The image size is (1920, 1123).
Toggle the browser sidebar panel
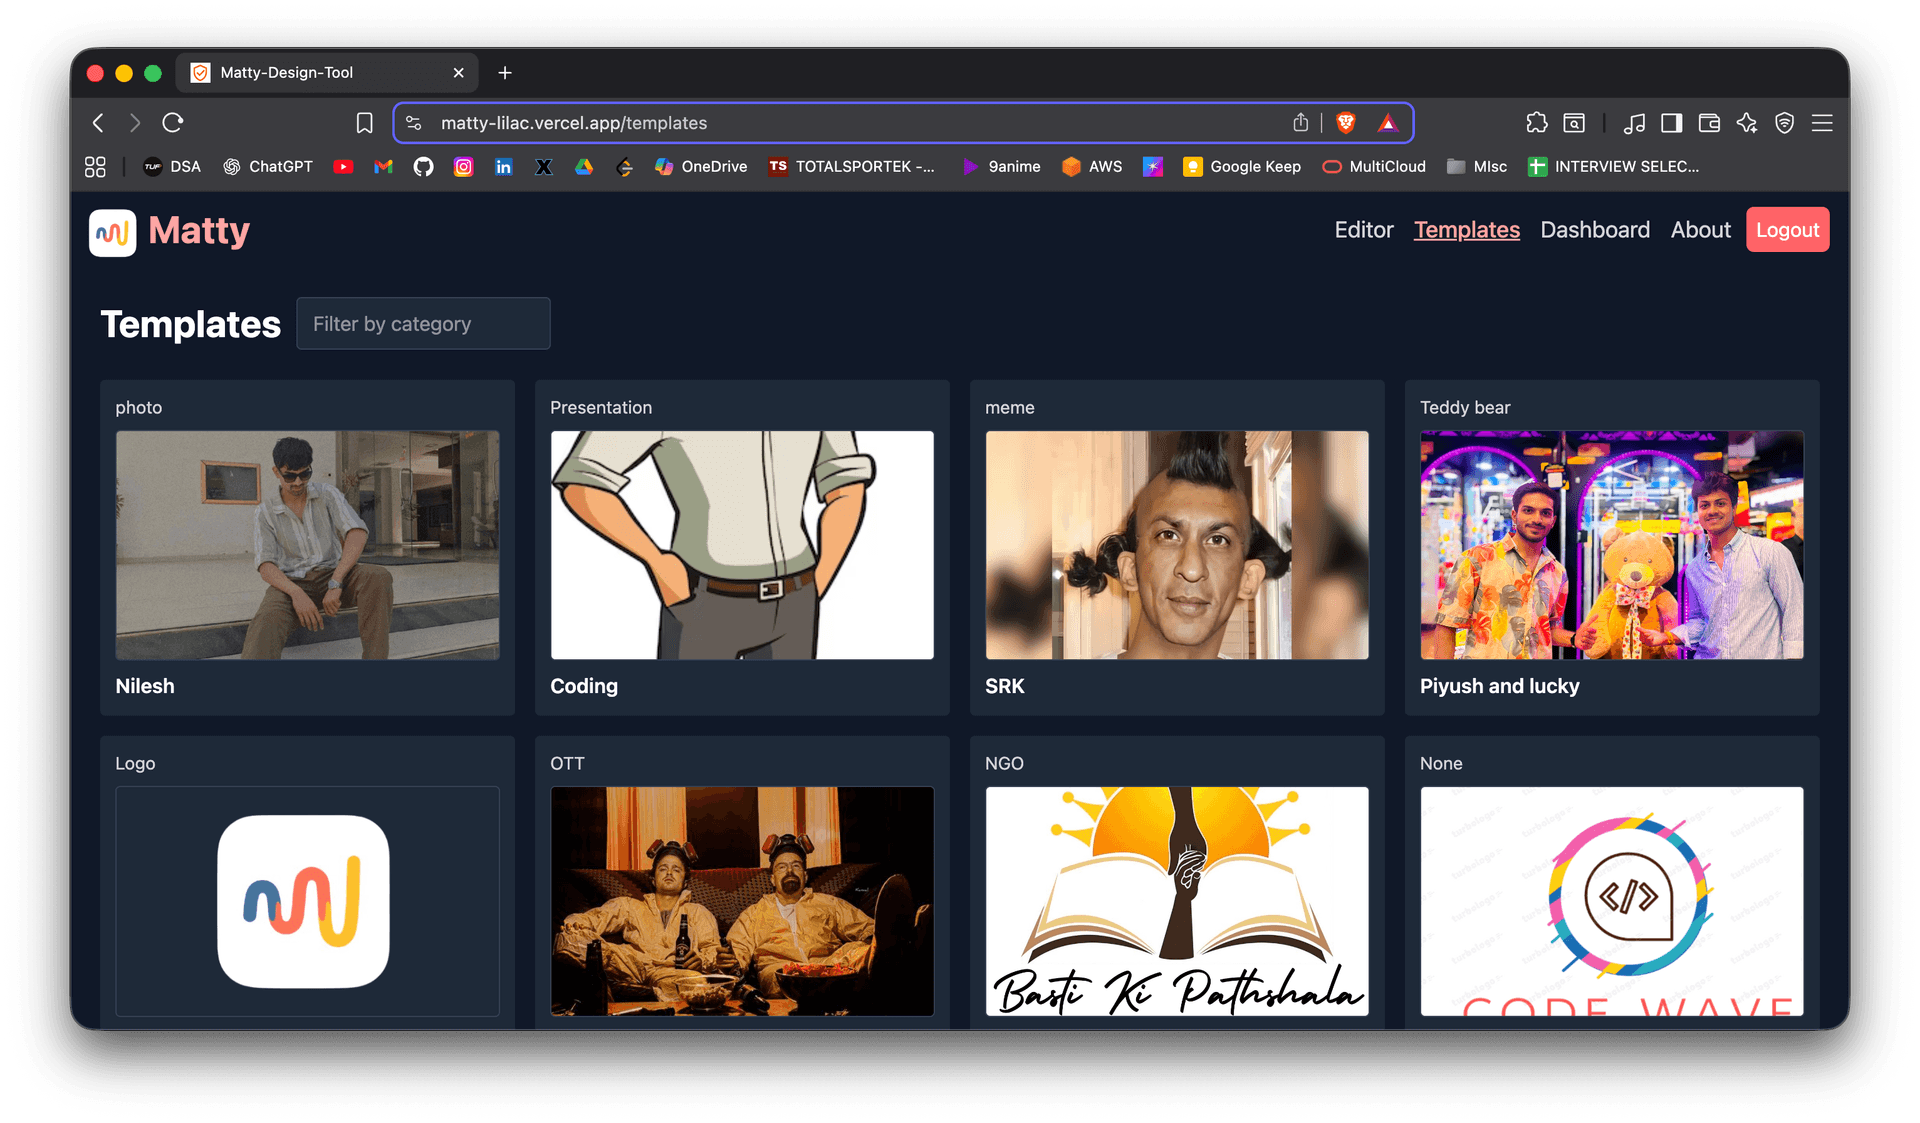(x=1671, y=123)
